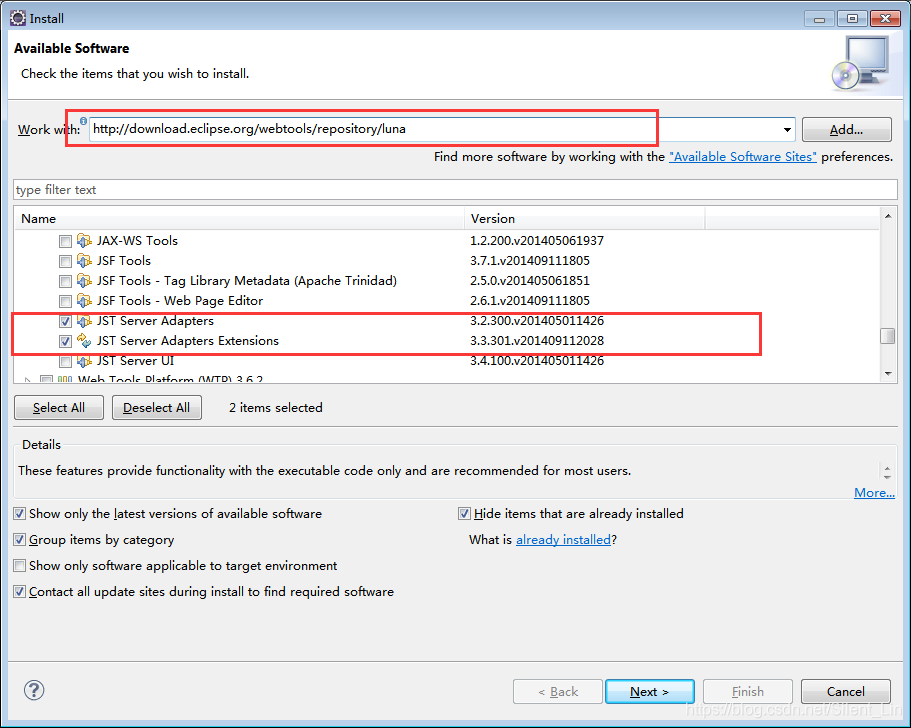Image resolution: width=911 pixels, height=728 pixels.
Task: Check JSF Tools Tag Library Metadata checkbox
Action: (65, 281)
